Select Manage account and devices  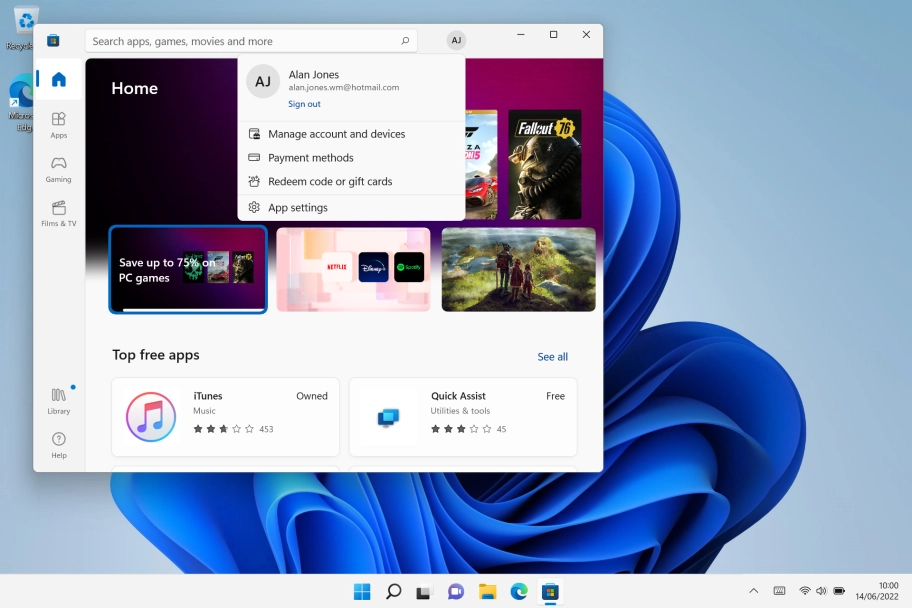coord(336,134)
